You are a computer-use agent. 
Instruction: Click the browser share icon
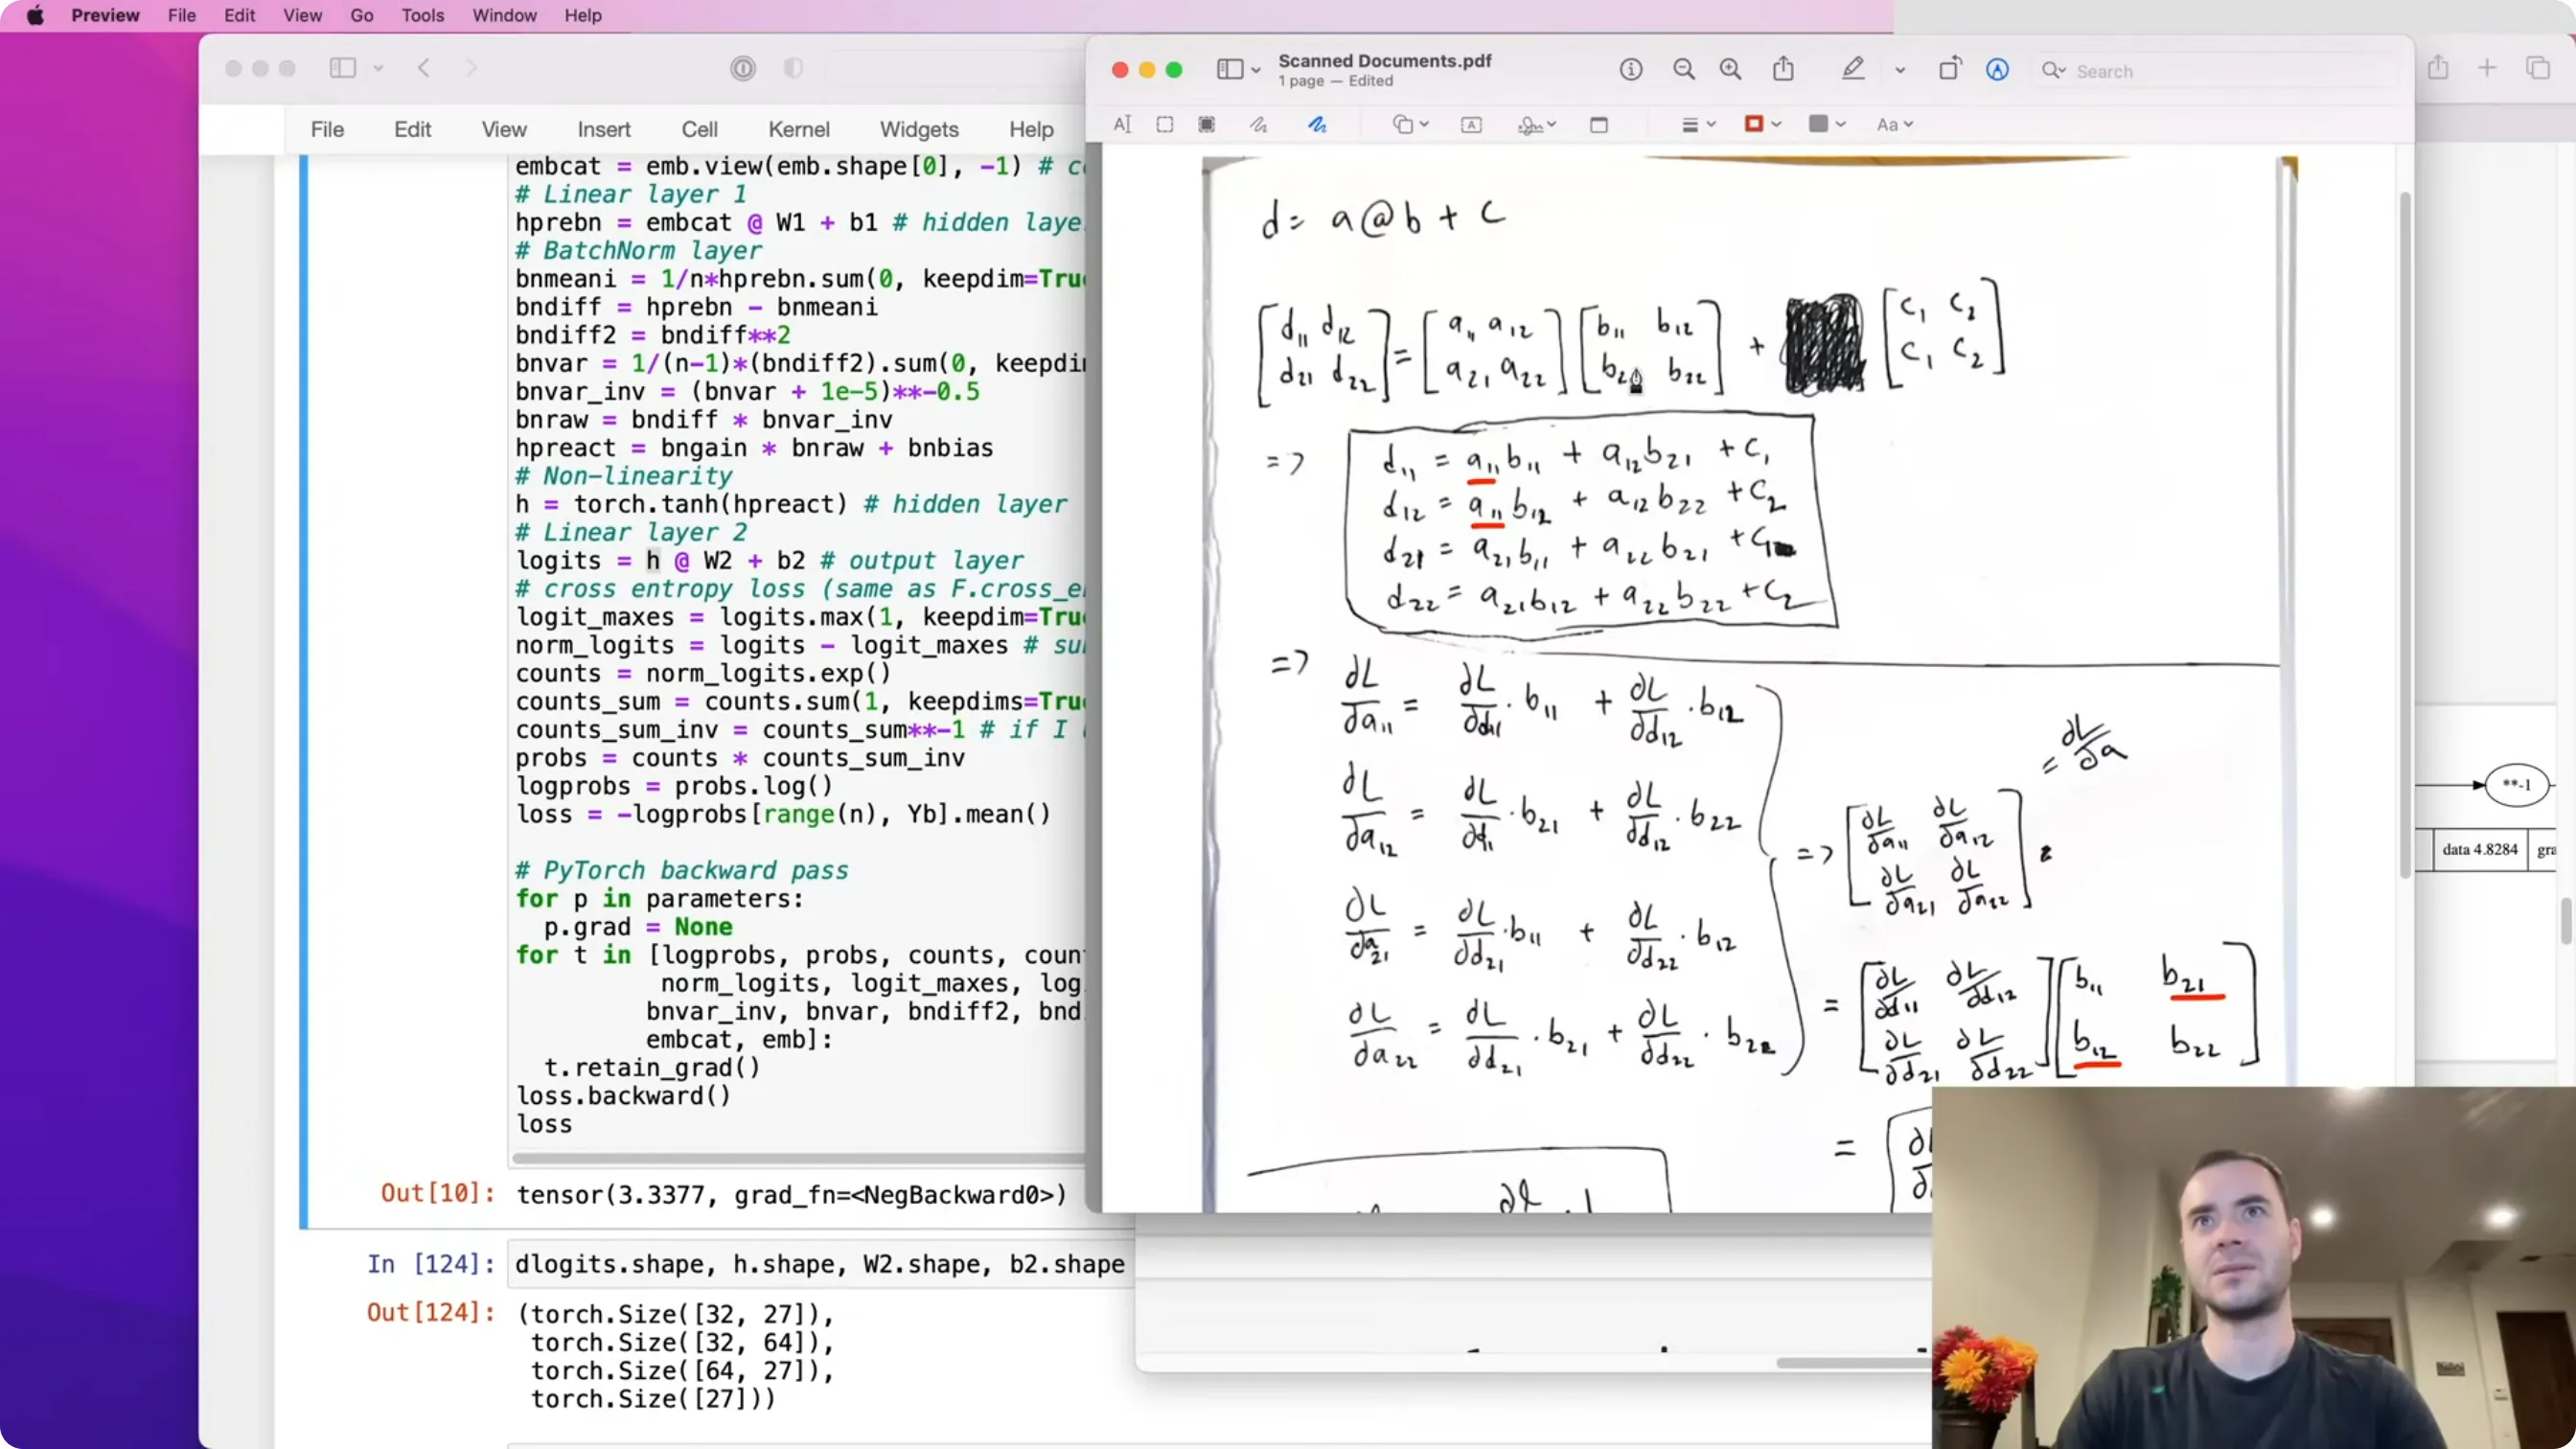2438,68
